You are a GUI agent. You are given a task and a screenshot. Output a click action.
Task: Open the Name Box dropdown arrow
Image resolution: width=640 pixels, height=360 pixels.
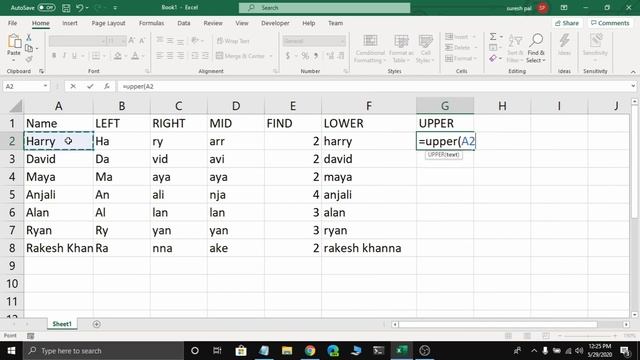[45, 86]
